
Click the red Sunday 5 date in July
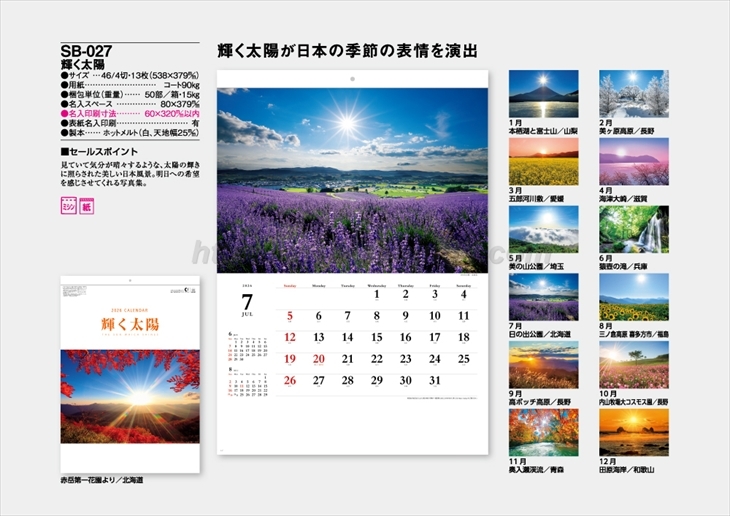[290, 316]
